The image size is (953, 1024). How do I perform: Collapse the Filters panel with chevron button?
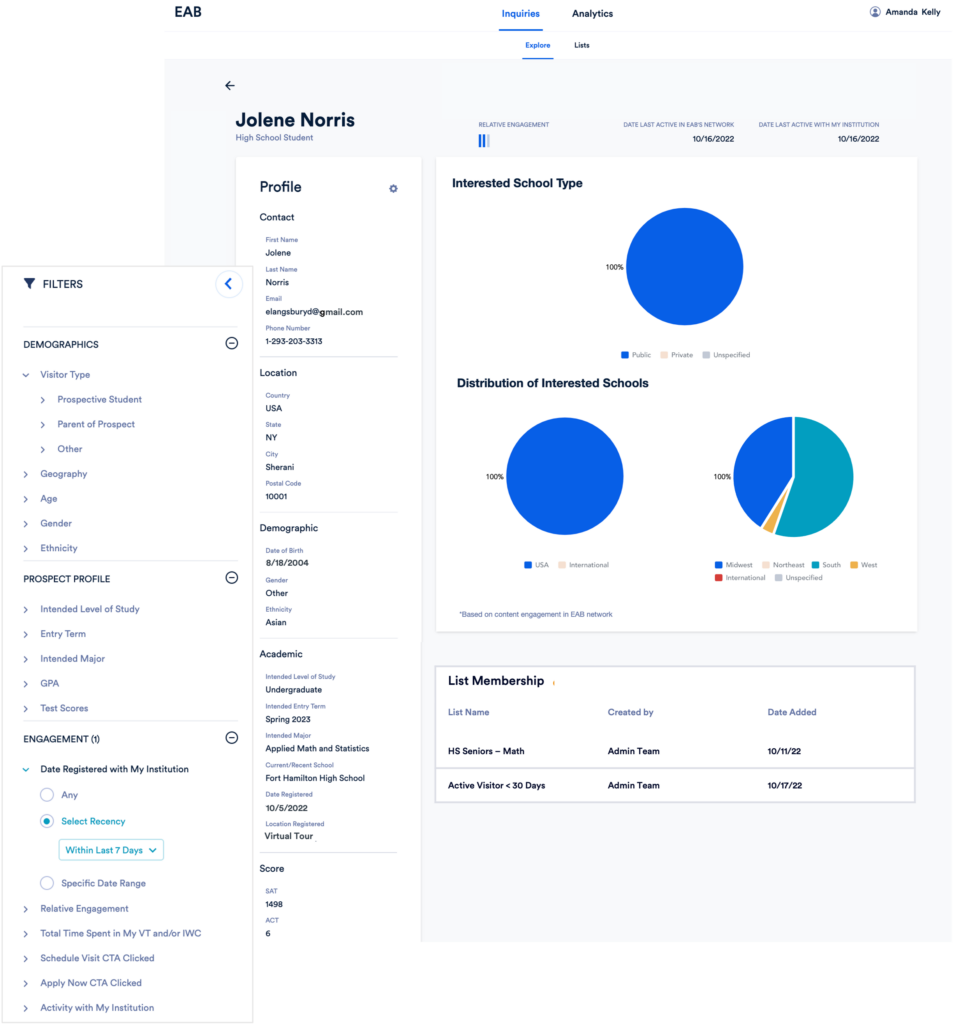pos(228,284)
